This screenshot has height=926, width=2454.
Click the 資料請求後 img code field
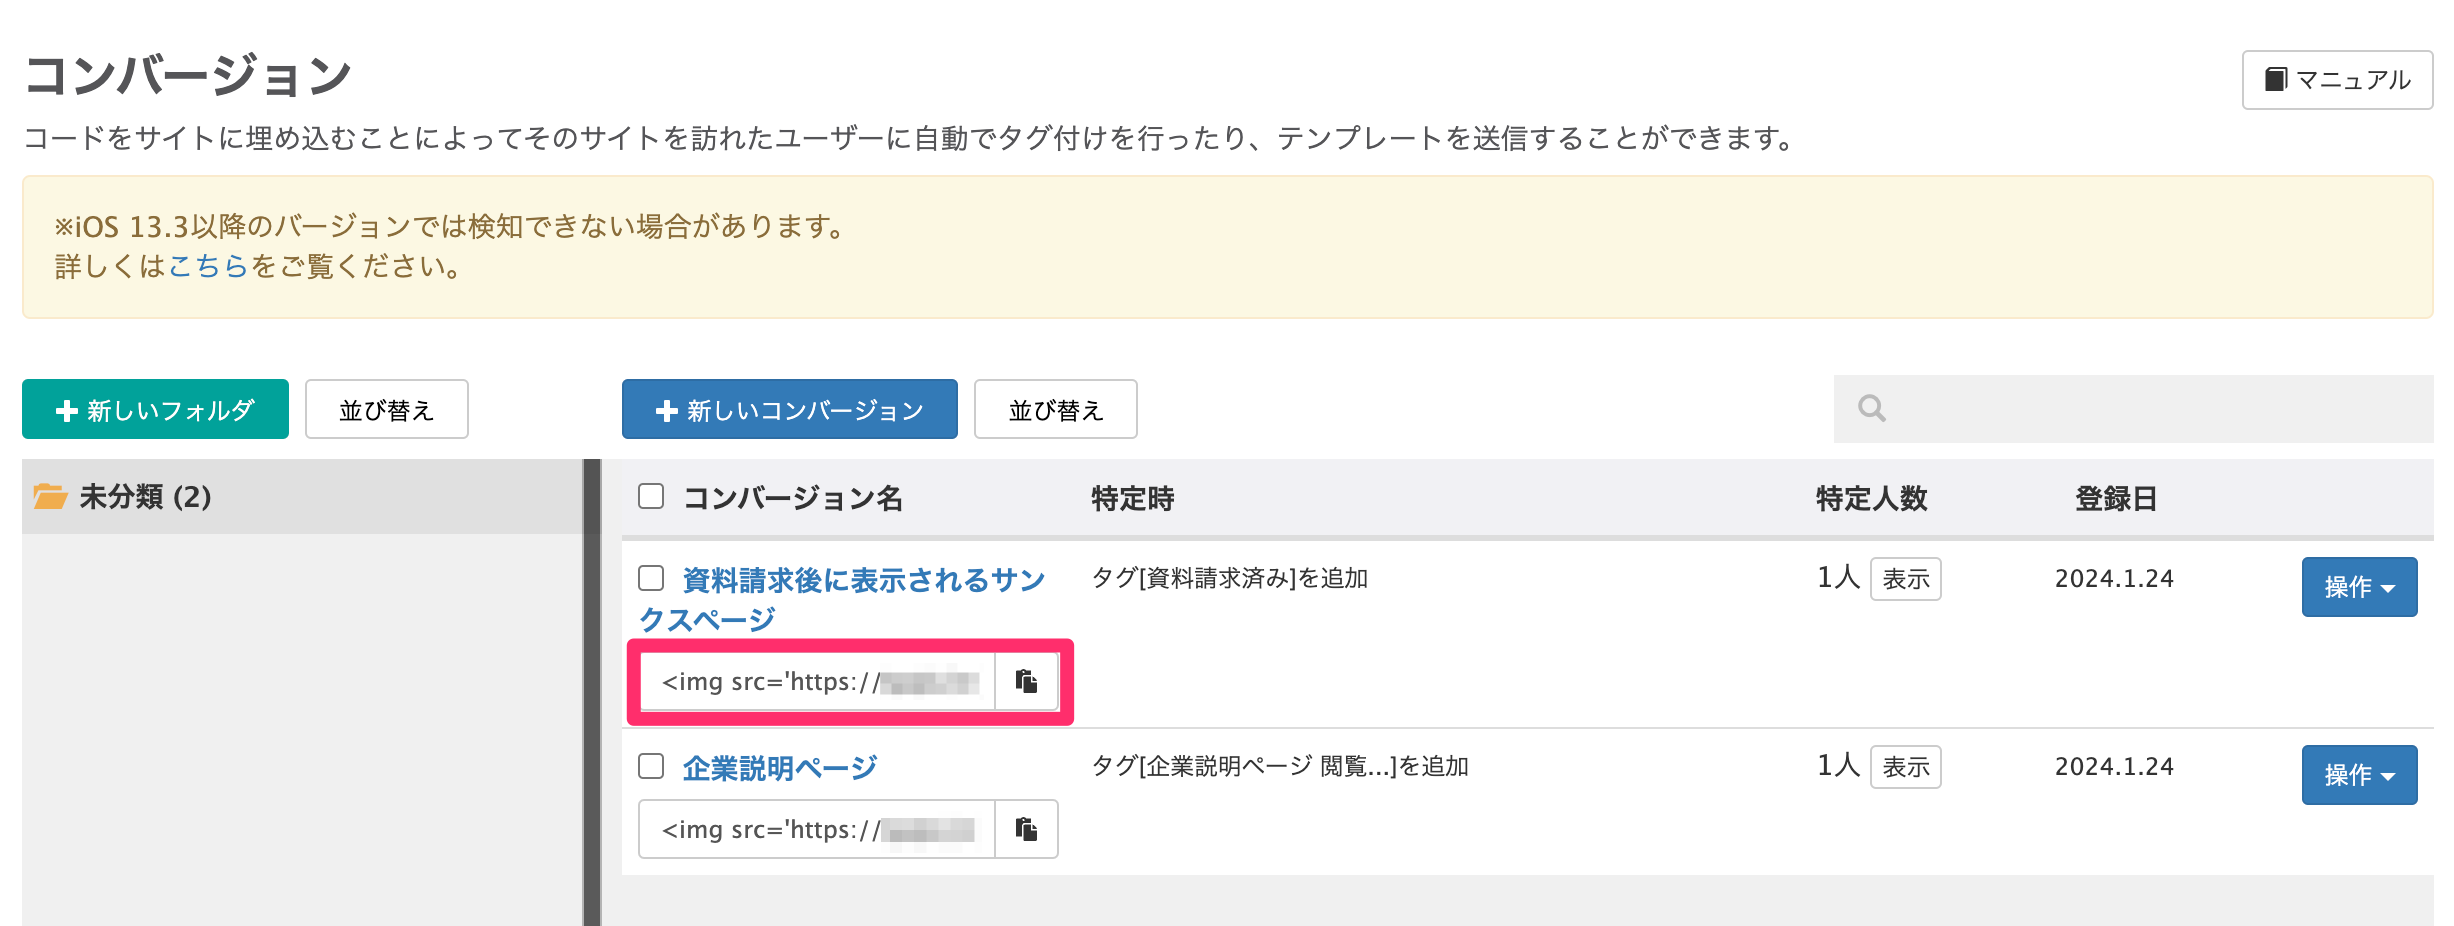click(817, 682)
